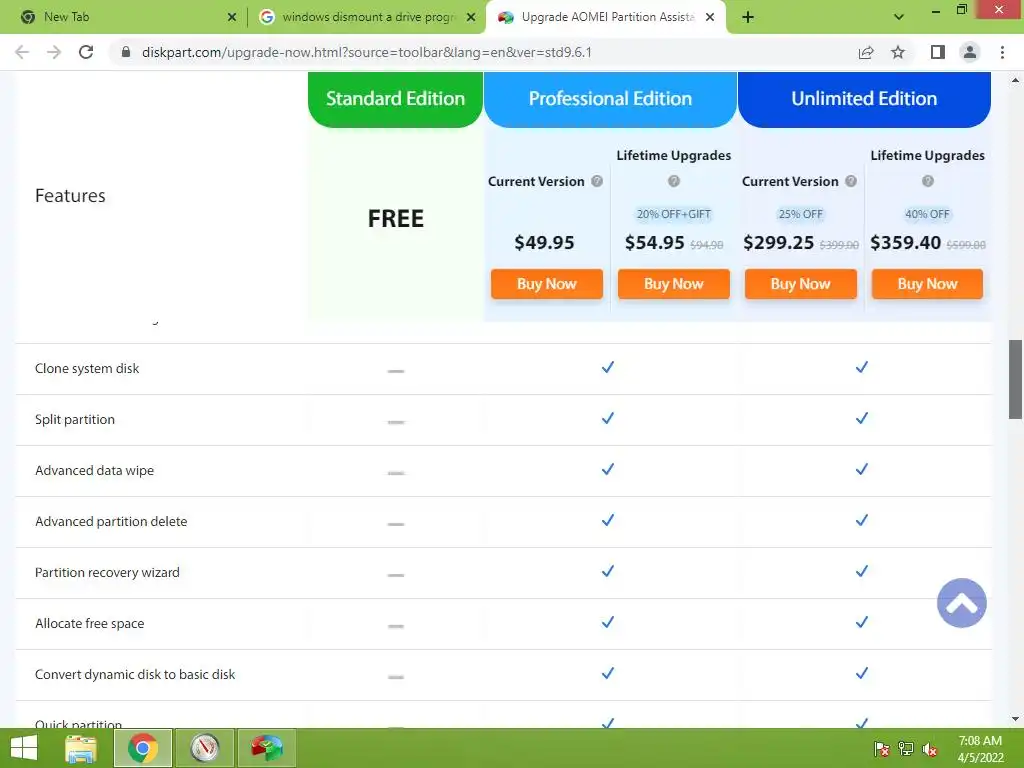The width and height of the screenshot is (1024, 768).
Task: Click the 25% OFF badge
Action: tap(800, 214)
